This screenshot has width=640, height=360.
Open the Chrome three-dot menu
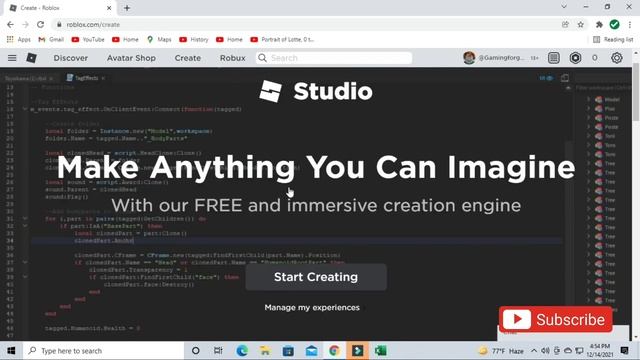pyautogui.click(x=630, y=24)
